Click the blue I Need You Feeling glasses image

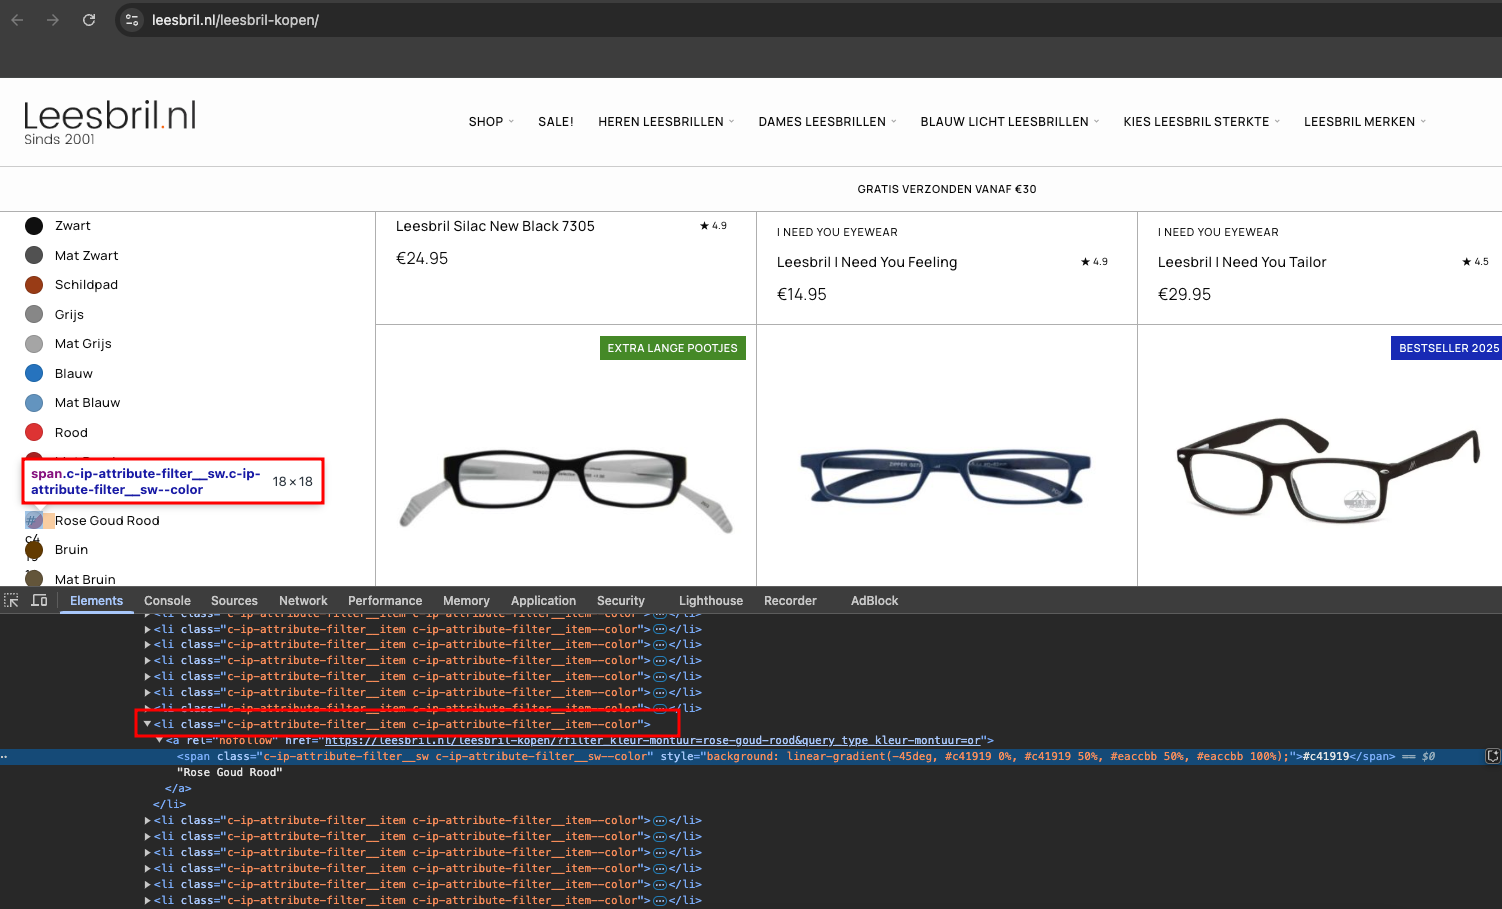pyautogui.click(x=945, y=476)
